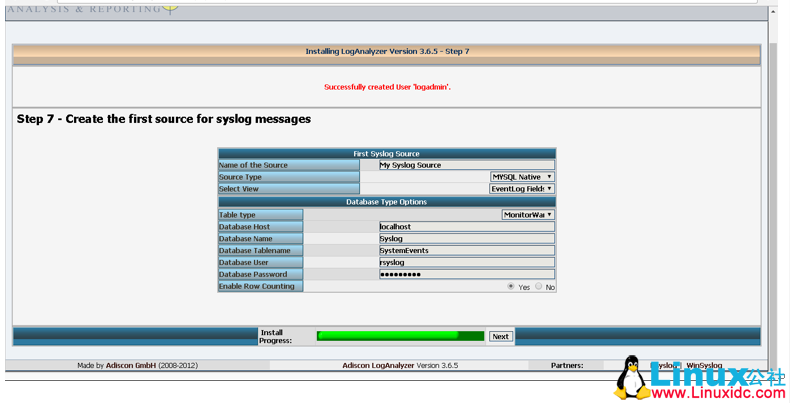The width and height of the screenshot is (790, 403).
Task: Open the Adiscon LogAnalyzer footer link
Action: pos(378,365)
